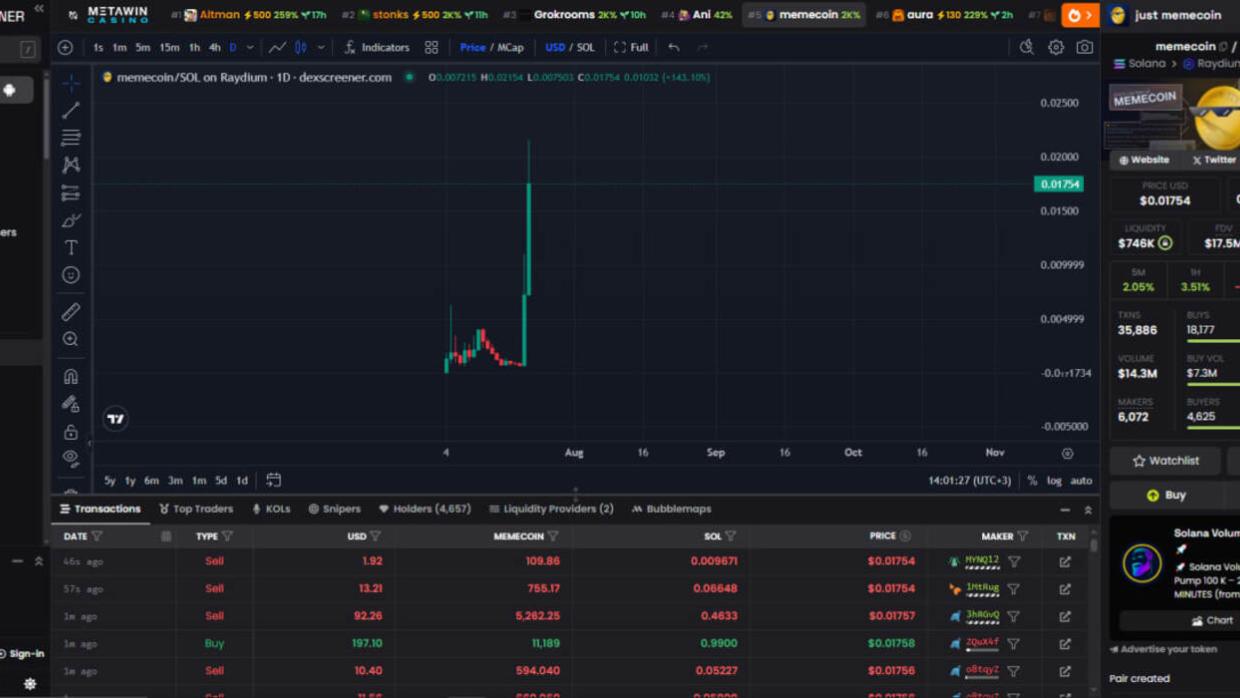Toggle auto scale on chart
Image resolution: width=1240 pixels, height=698 pixels.
tap(1081, 481)
